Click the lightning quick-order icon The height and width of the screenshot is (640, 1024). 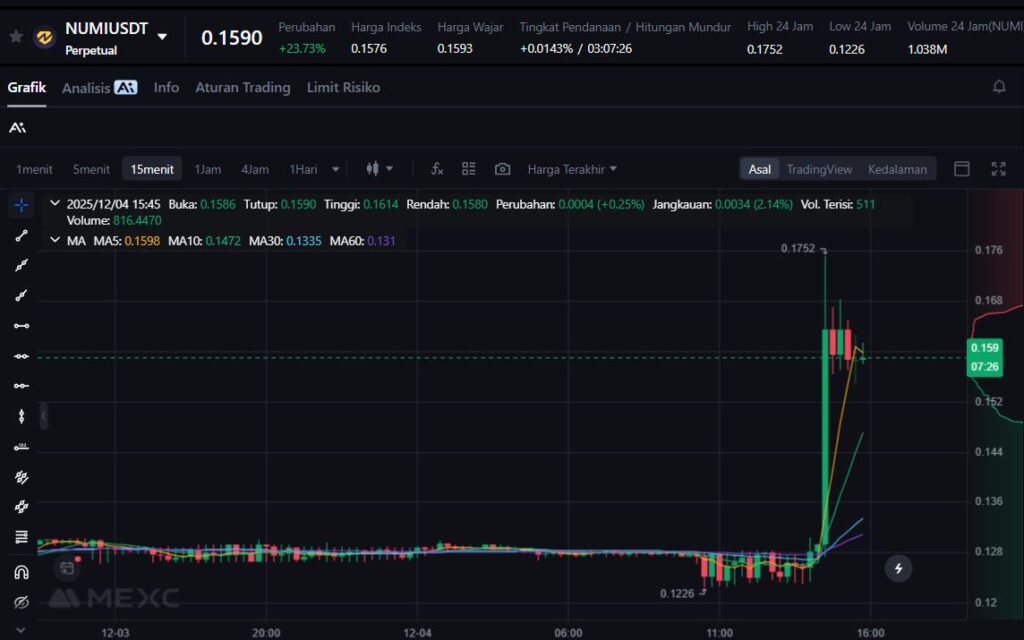[898, 568]
